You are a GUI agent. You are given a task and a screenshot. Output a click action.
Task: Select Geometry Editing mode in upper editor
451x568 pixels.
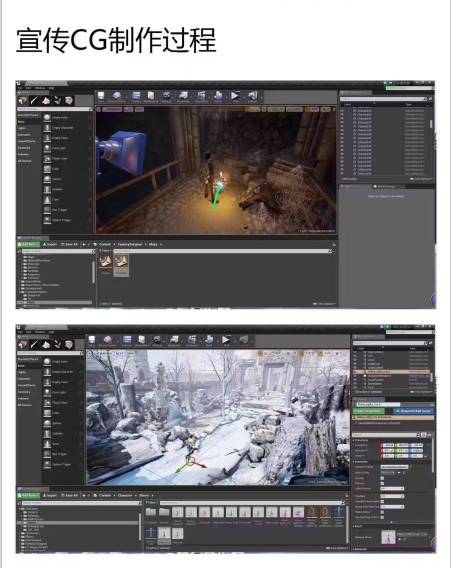point(69,100)
